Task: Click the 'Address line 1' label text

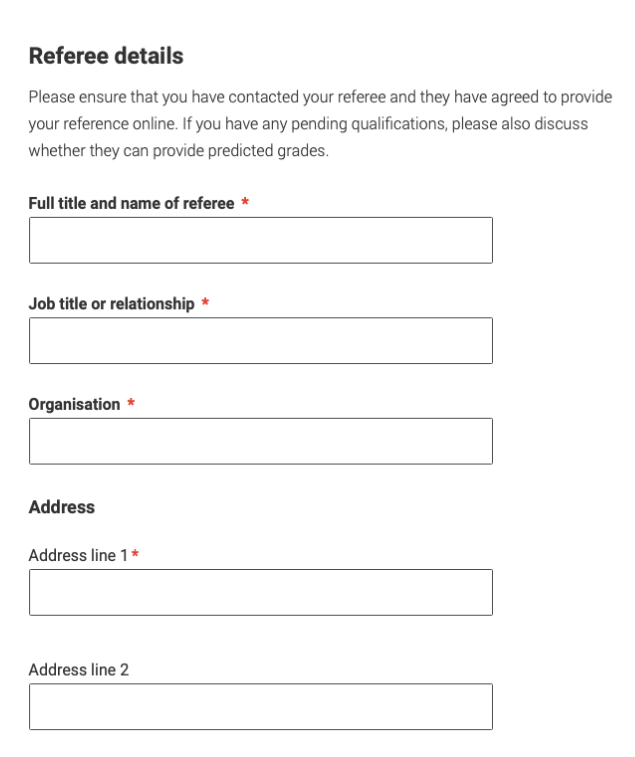Action: [x=78, y=555]
